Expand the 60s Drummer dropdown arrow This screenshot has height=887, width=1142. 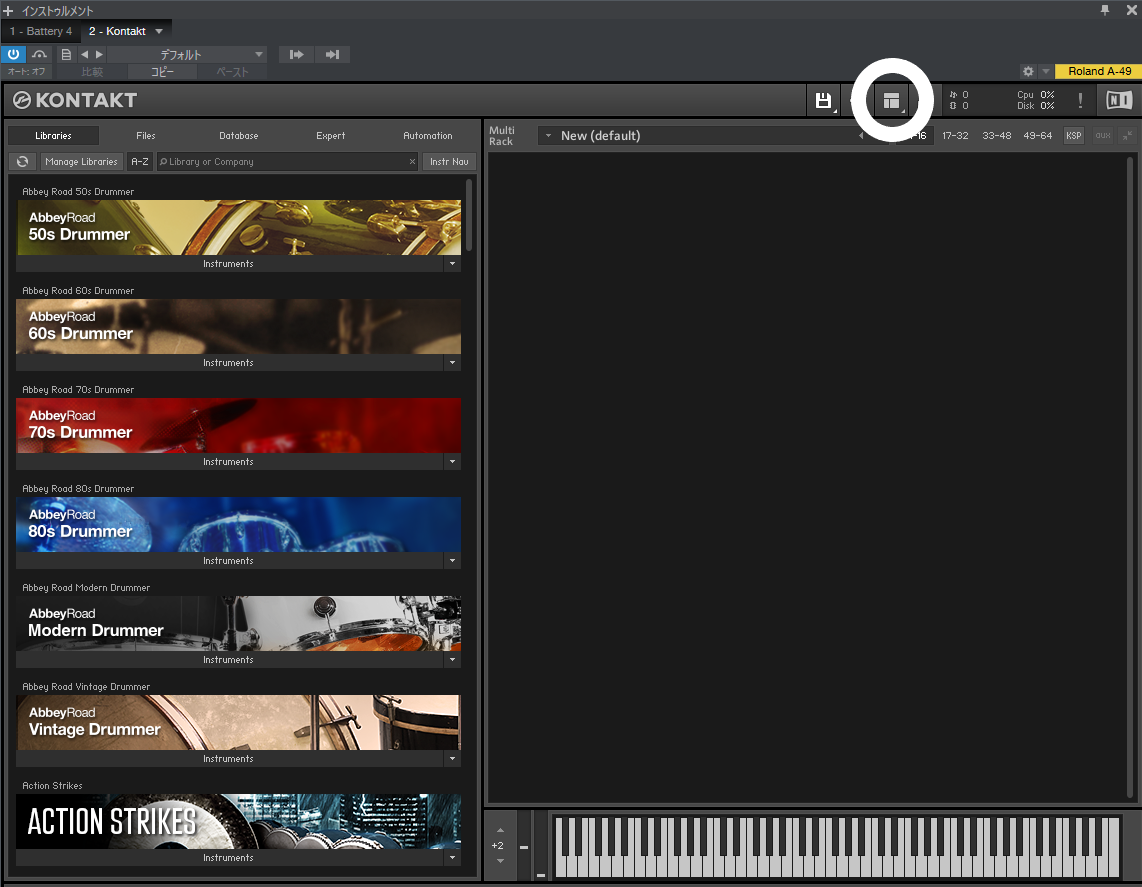point(452,363)
